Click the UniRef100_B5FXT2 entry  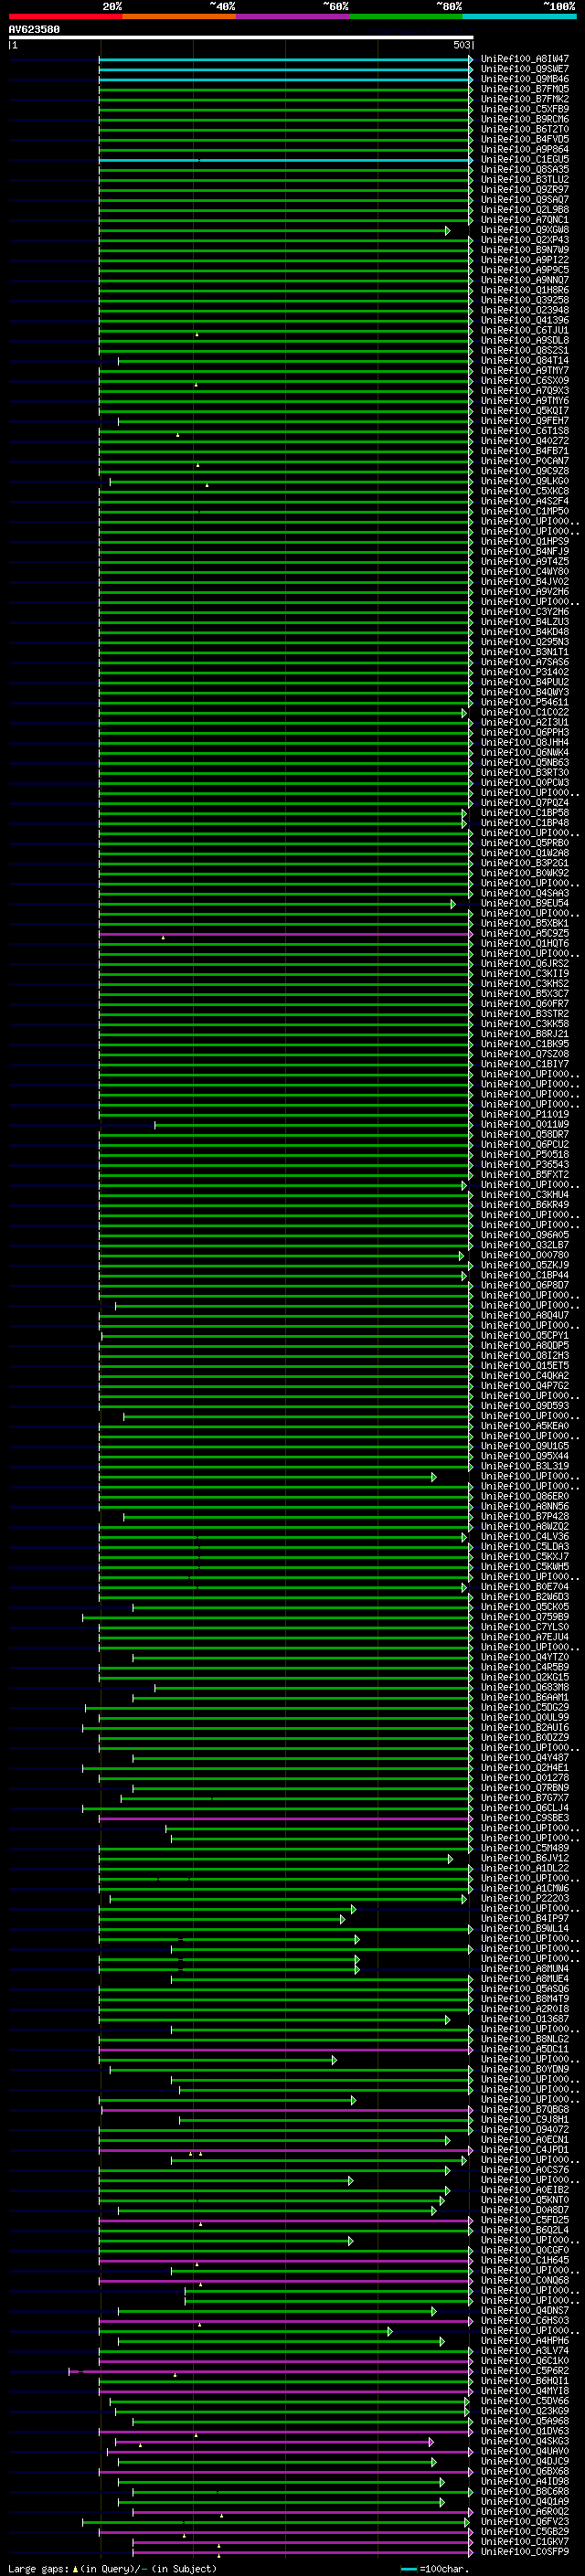pyautogui.click(x=524, y=1175)
